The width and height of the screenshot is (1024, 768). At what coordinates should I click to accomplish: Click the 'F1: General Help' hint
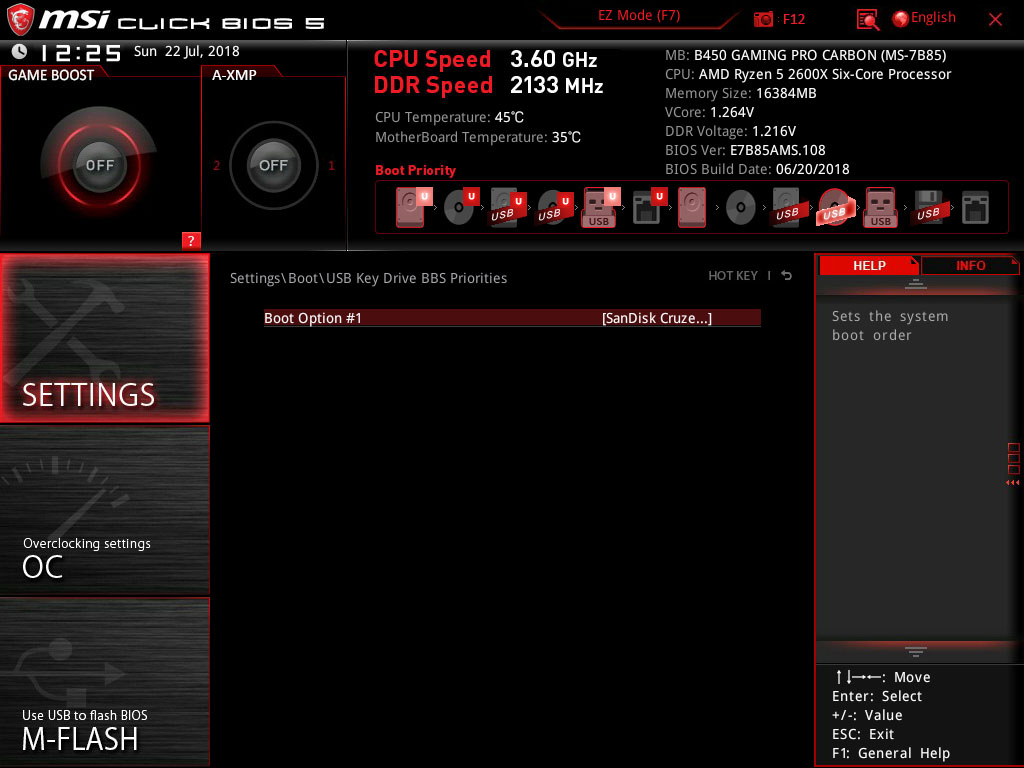pyautogui.click(x=891, y=753)
